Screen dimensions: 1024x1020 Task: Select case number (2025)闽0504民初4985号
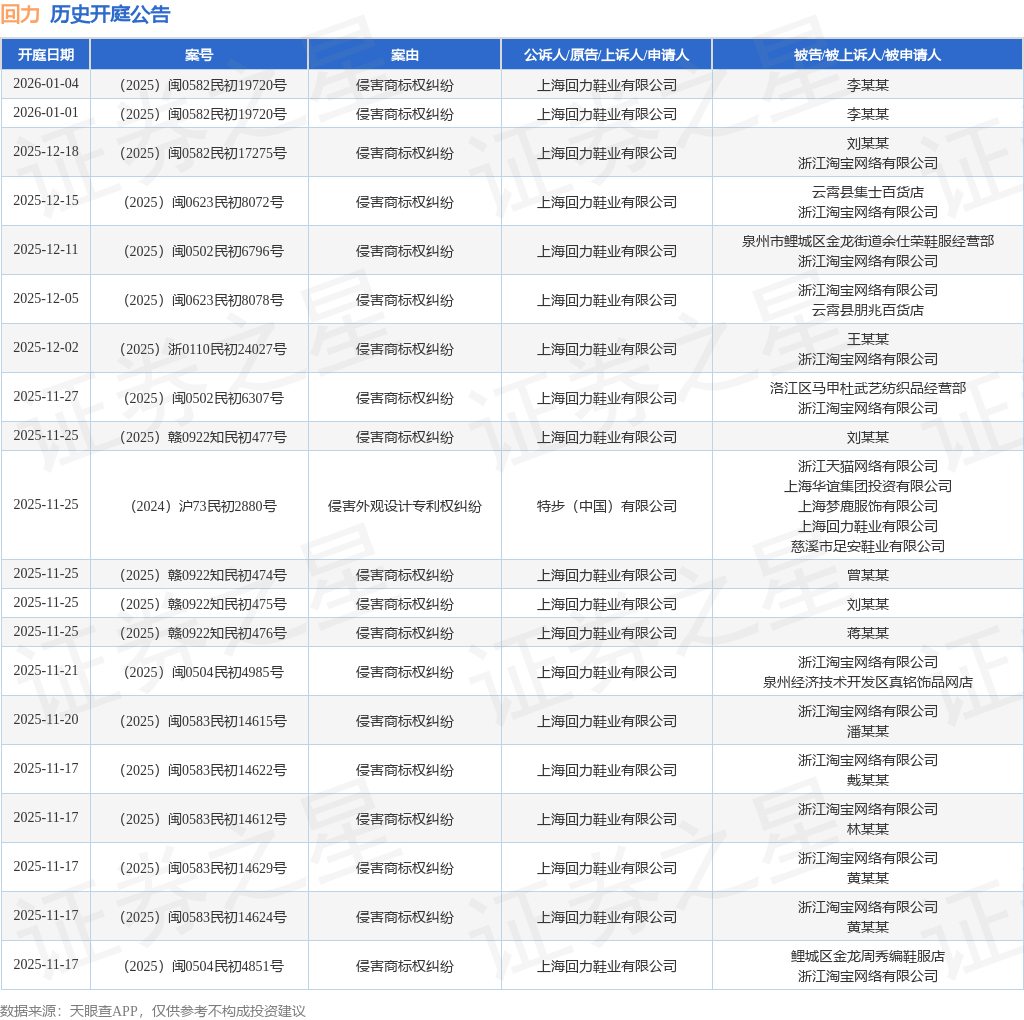pos(203,672)
